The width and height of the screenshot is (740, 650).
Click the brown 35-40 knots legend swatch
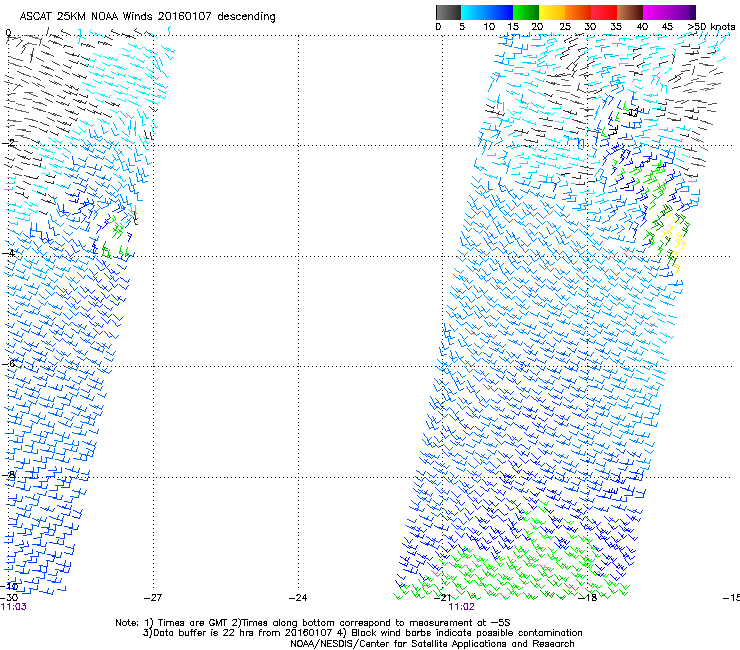pos(630,12)
